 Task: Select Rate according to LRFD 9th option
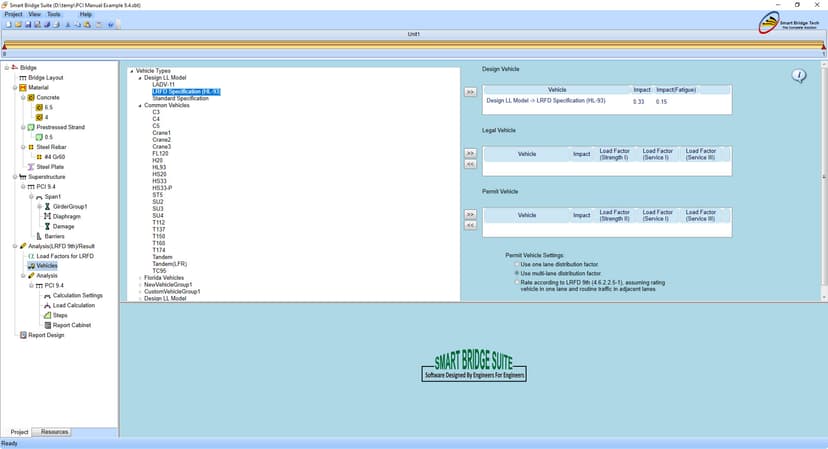pos(516,283)
